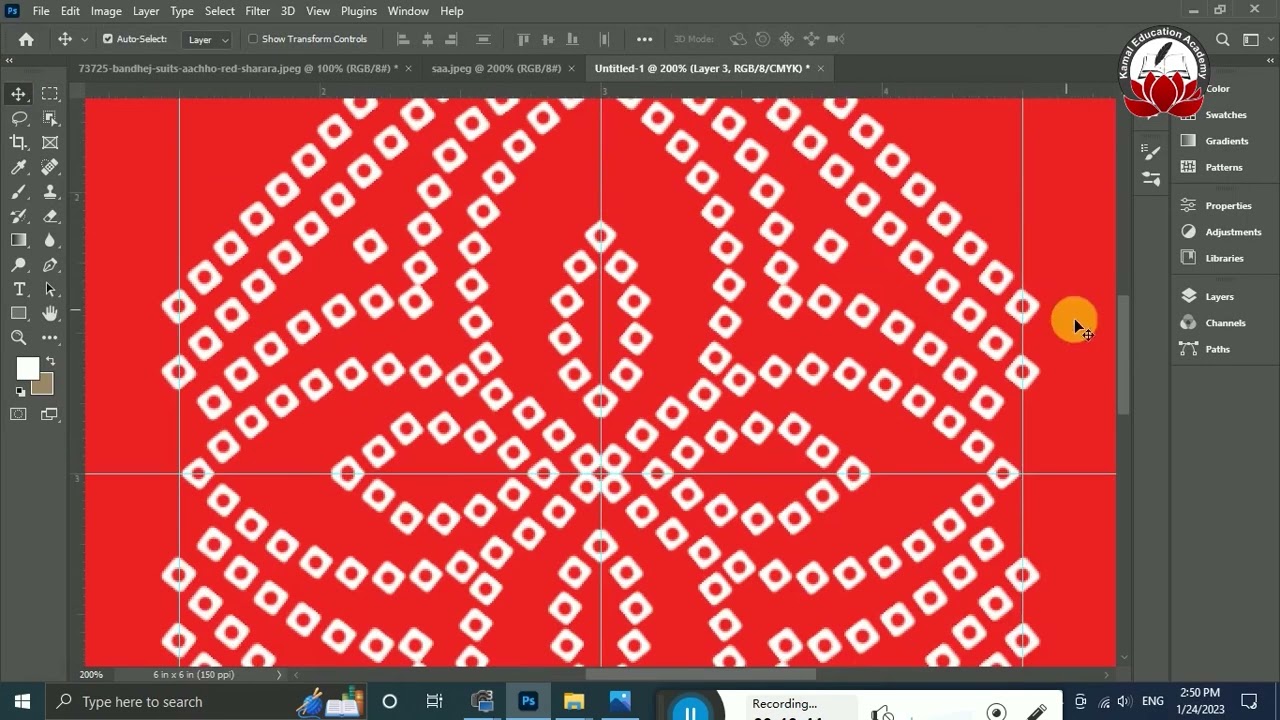The width and height of the screenshot is (1280, 720).
Task: Open the align and distribute more options
Action: (644, 39)
